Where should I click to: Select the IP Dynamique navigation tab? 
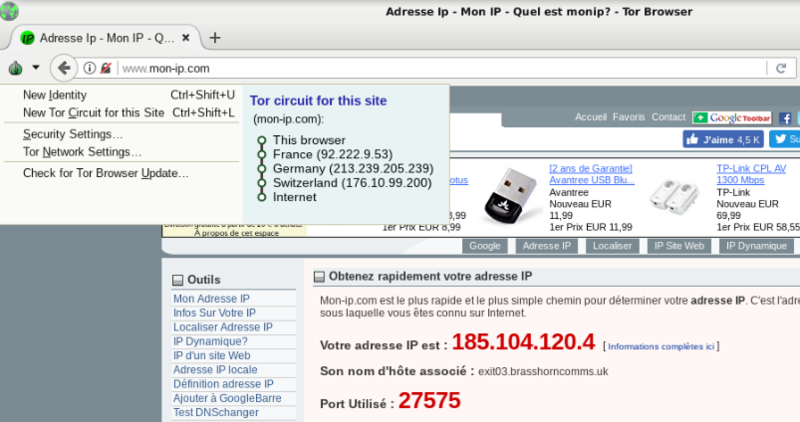756,246
